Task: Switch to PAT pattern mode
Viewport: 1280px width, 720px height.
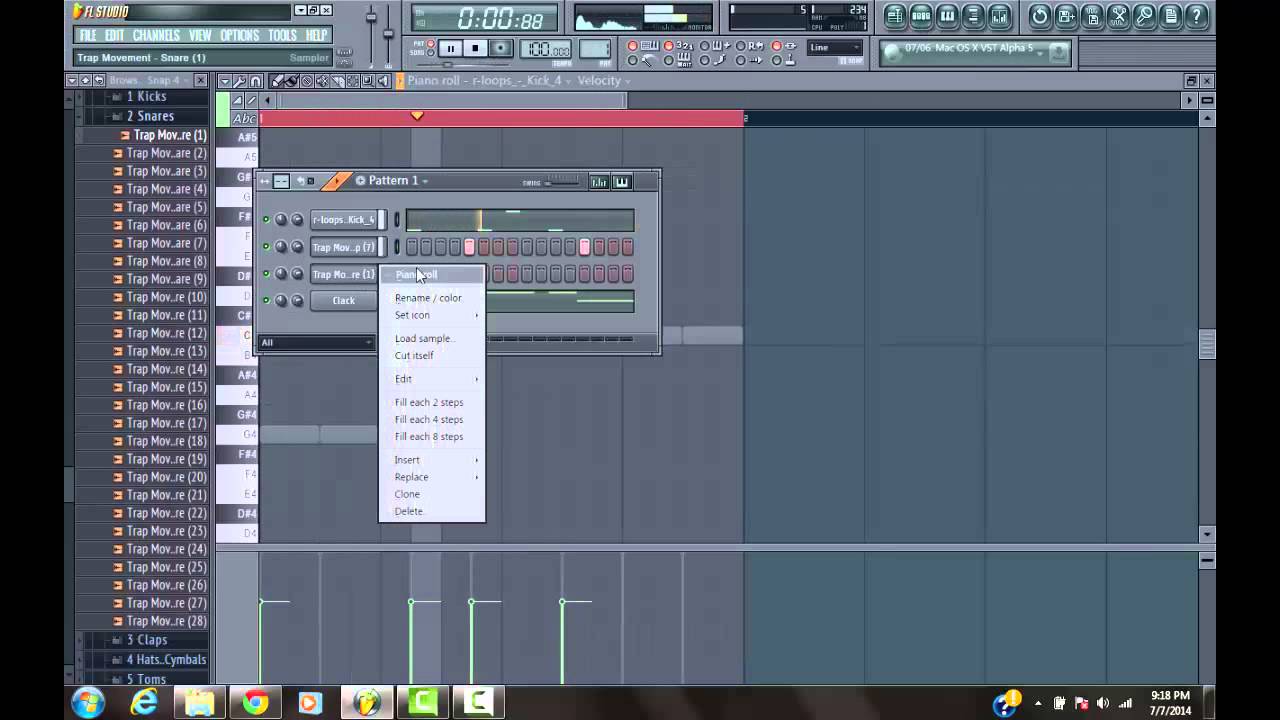Action: [430, 43]
